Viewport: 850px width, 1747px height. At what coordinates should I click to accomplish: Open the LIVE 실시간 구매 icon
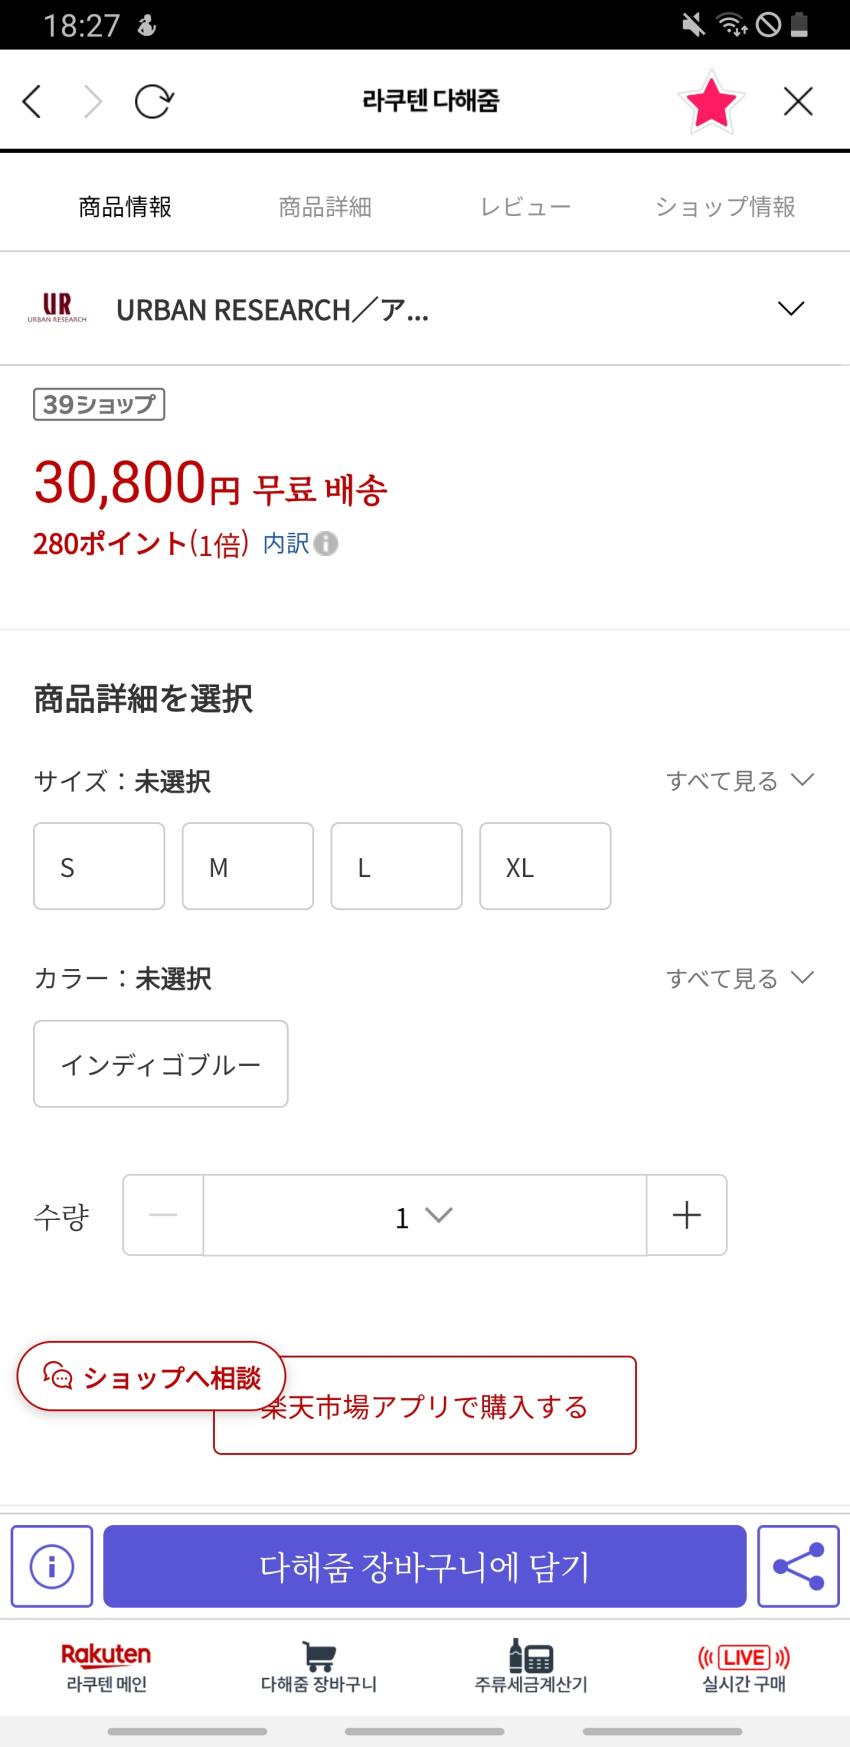click(744, 1667)
